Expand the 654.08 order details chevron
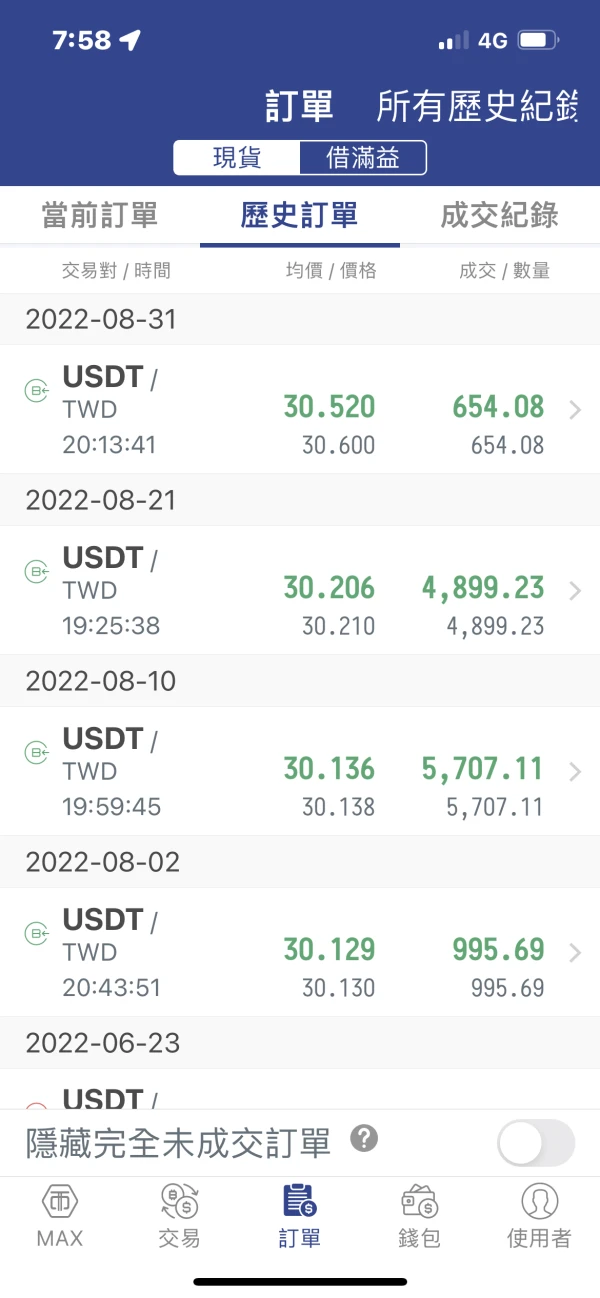 575,410
